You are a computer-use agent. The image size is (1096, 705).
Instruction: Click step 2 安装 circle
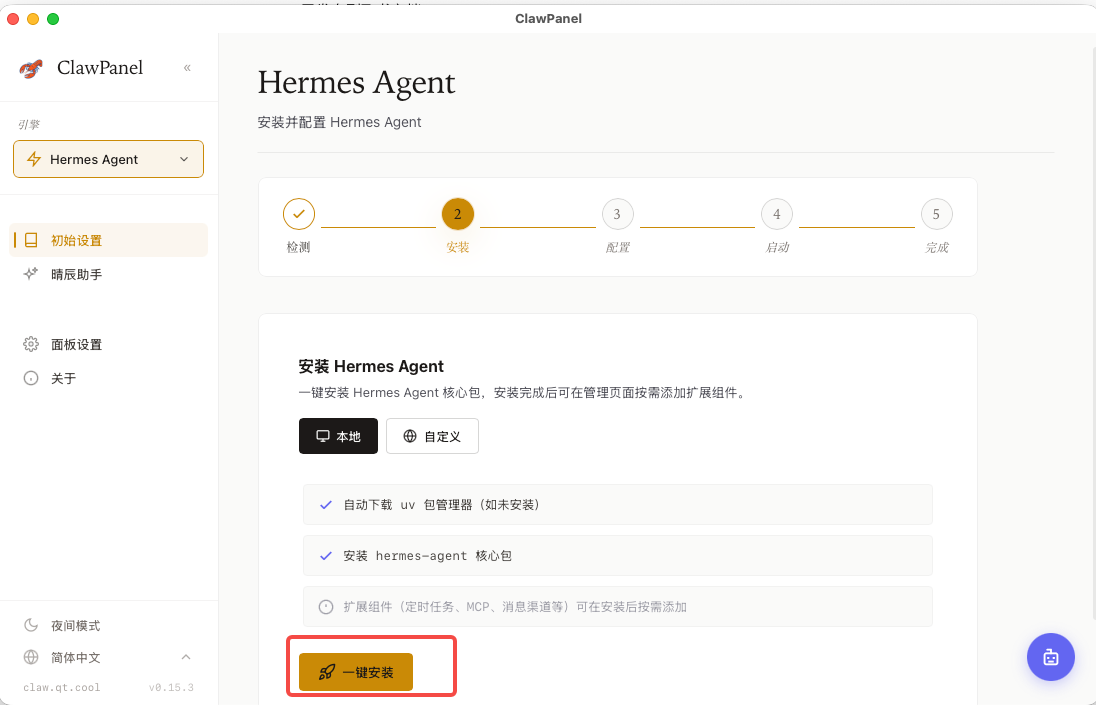click(458, 215)
